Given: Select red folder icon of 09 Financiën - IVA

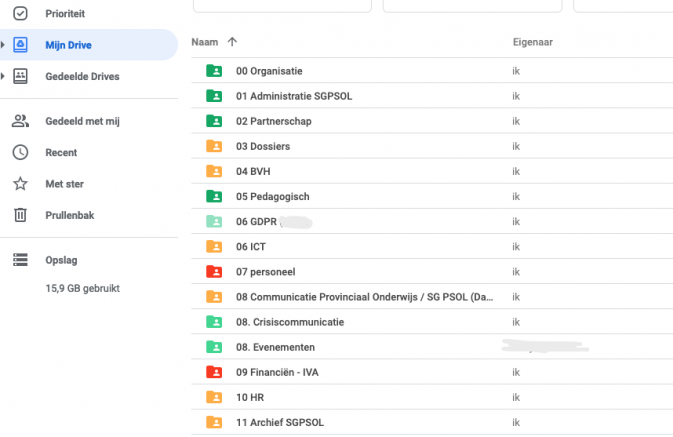Looking at the screenshot, I should pos(214,372).
